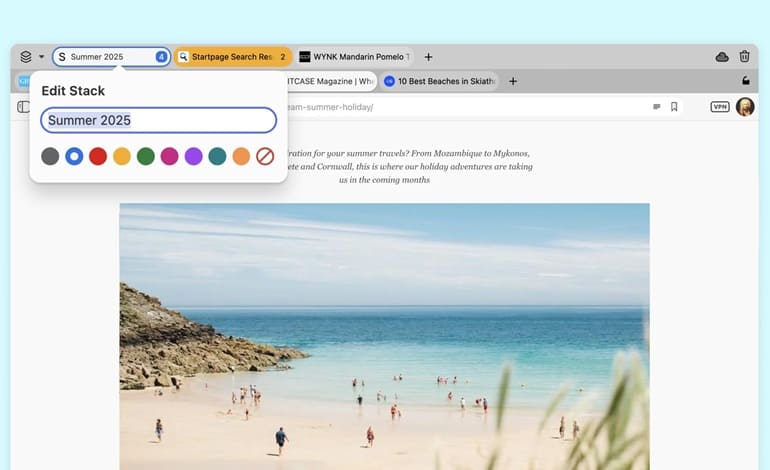
Task: Toggle reader view icon in address bar
Action: point(657,107)
